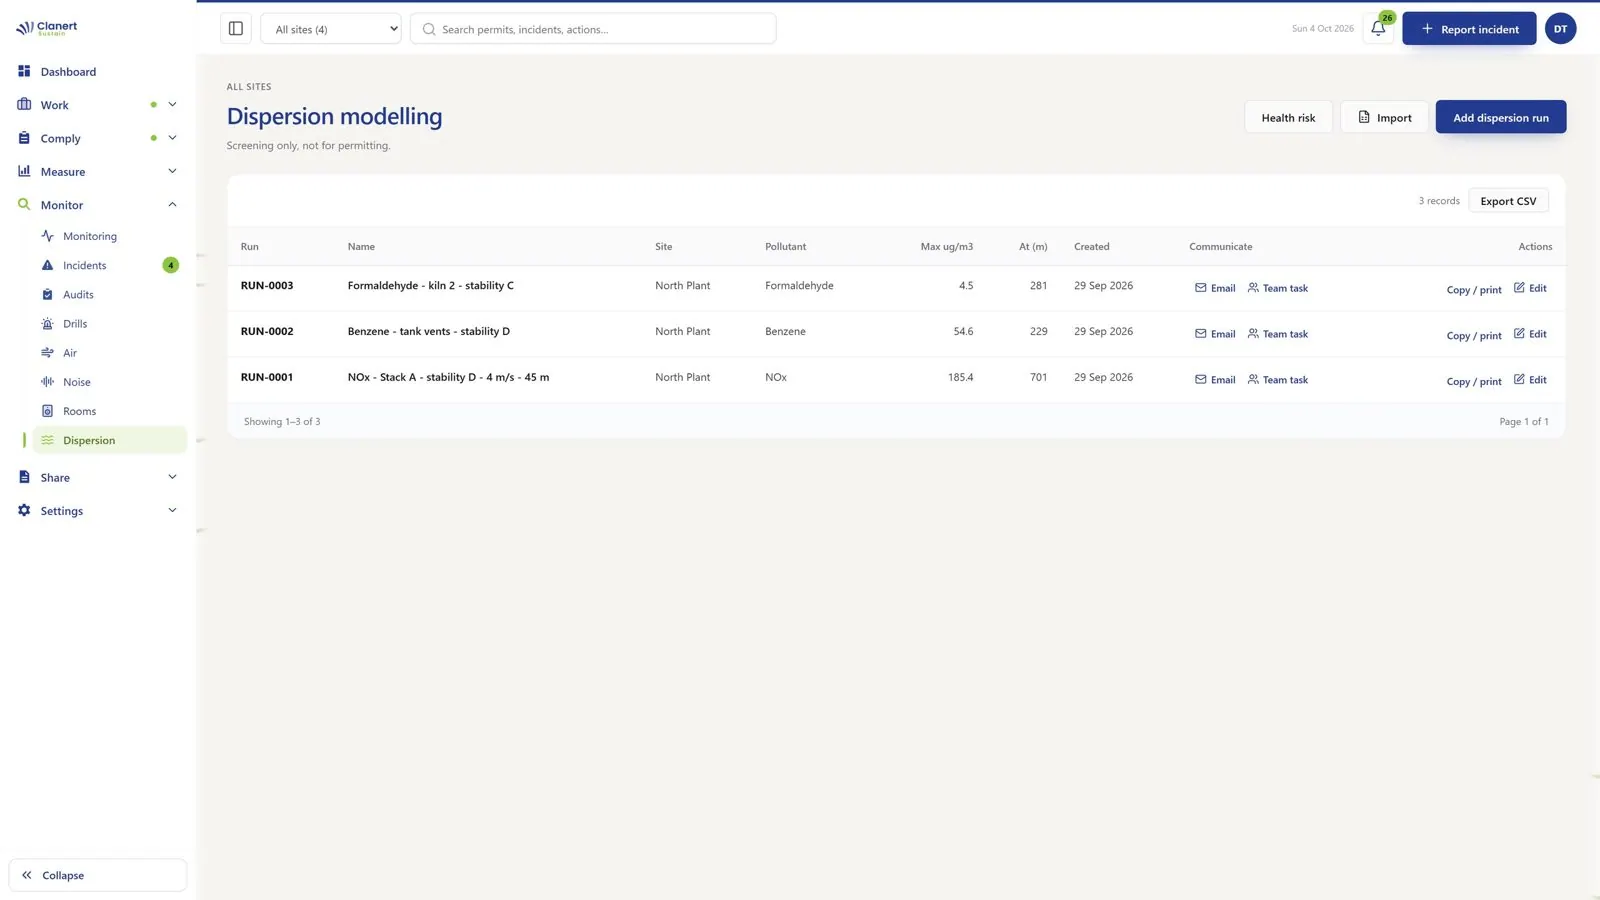Open the notifications bell
Viewport: 1600px width, 900px height.
(x=1378, y=29)
